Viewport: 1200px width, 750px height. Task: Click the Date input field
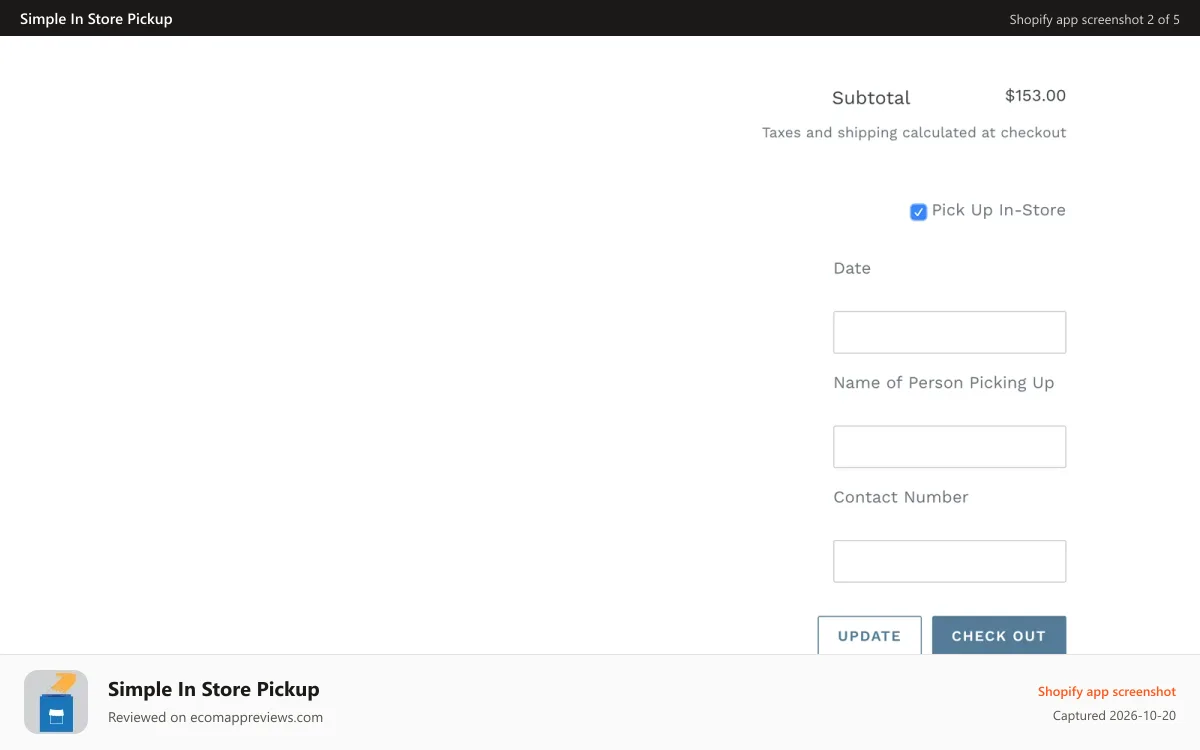click(949, 332)
